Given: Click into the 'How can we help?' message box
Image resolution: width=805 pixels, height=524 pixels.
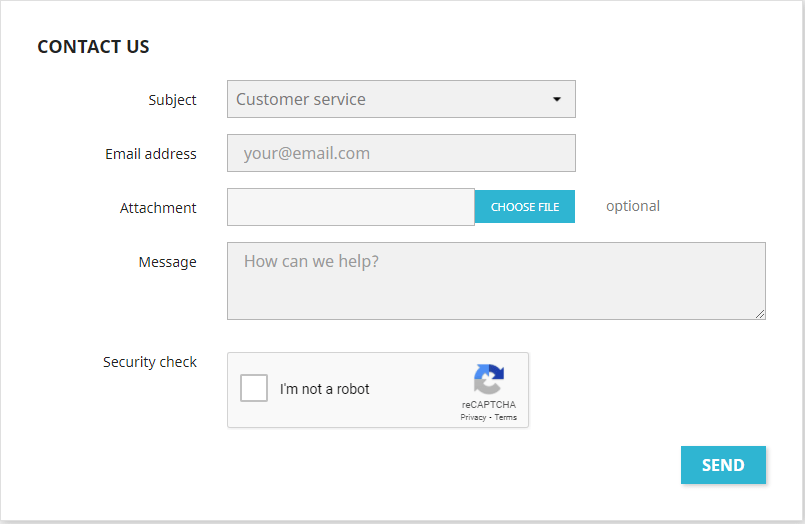Looking at the screenshot, I should point(496,281).
